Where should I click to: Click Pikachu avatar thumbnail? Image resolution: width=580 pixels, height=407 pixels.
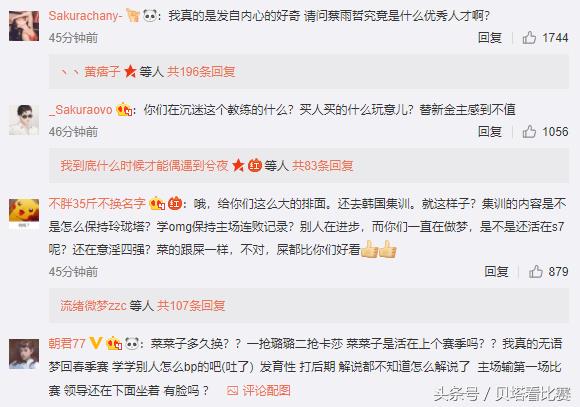pyautogui.click(x=24, y=213)
